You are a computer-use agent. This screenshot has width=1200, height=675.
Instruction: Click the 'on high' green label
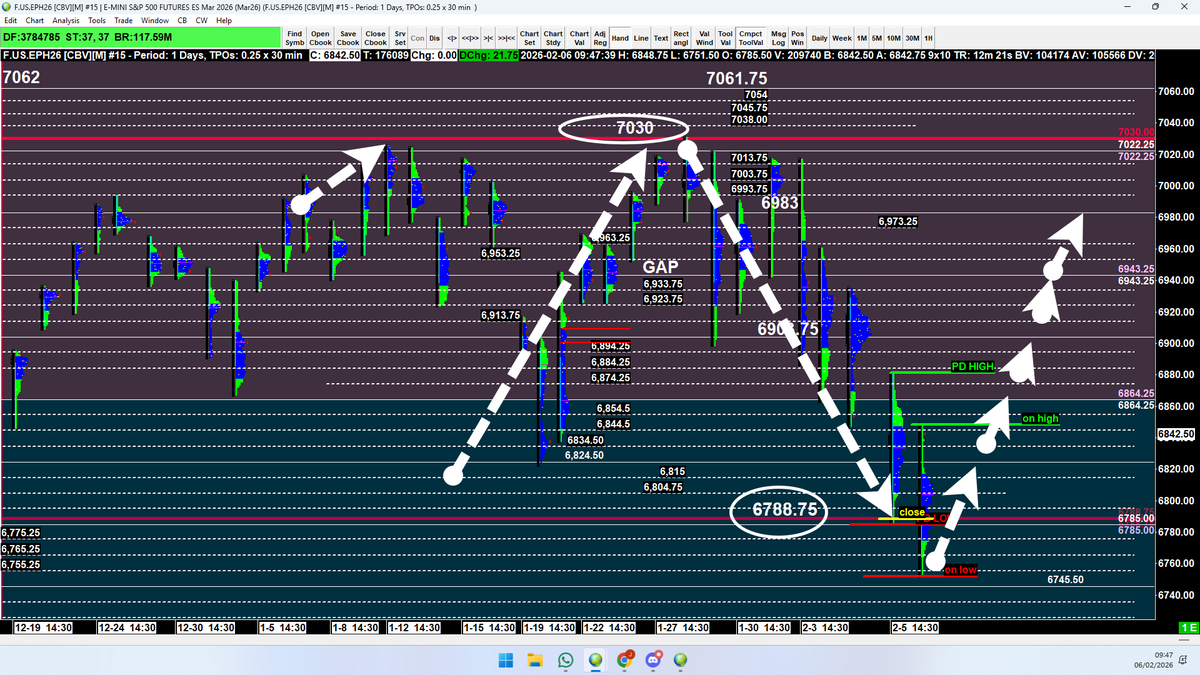(x=1039, y=418)
